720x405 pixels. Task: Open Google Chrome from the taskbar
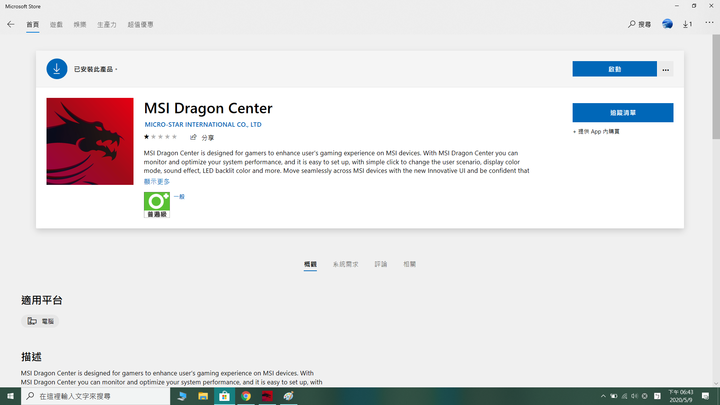pyautogui.click(x=246, y=396)
